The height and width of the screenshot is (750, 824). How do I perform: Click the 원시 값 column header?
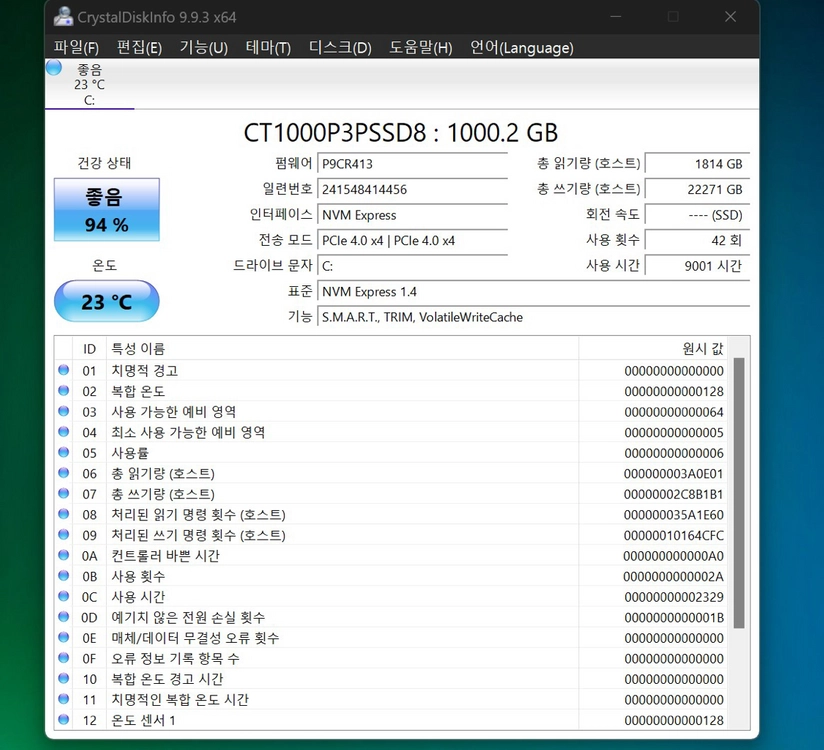point(654,348)
